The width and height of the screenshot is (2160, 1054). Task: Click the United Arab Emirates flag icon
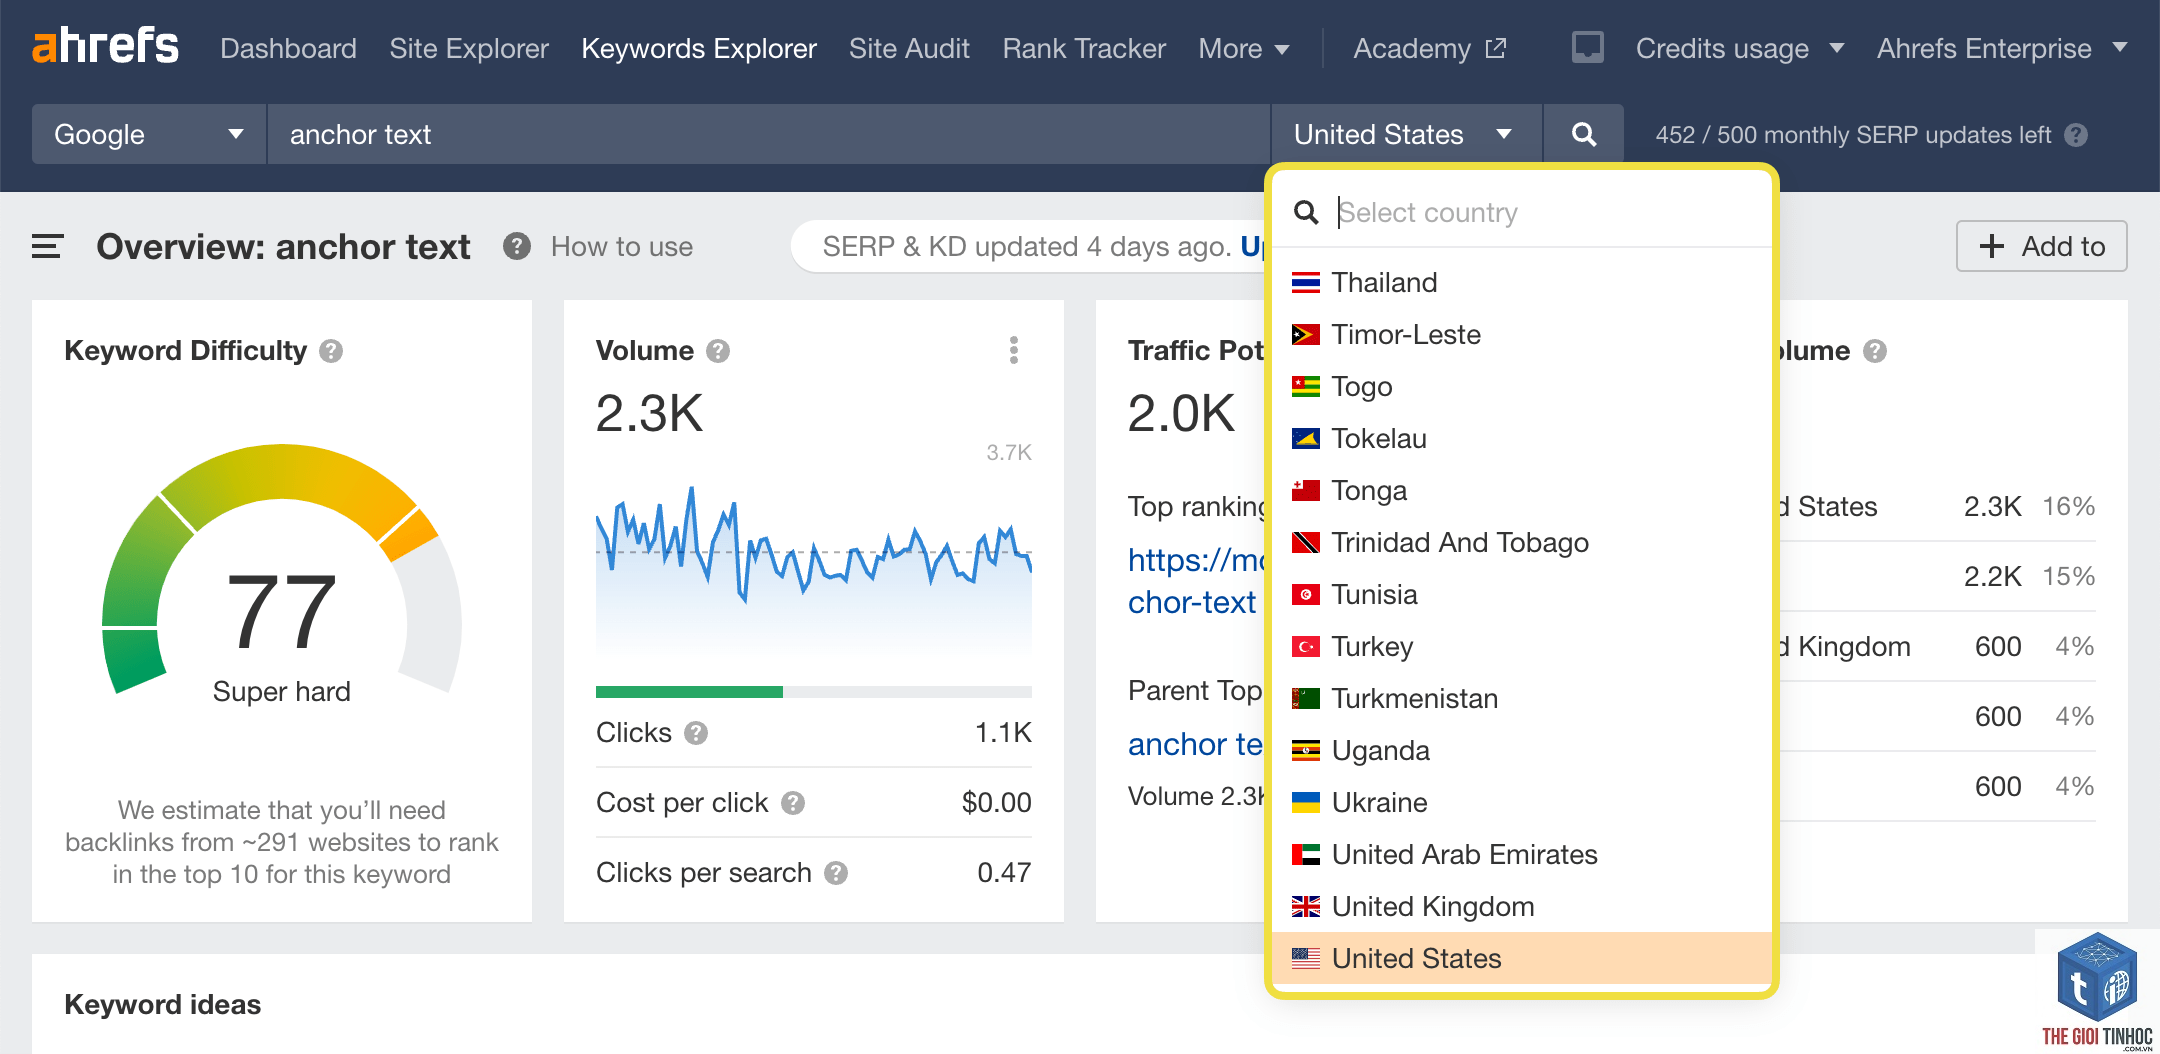[x=1305, y=855]
